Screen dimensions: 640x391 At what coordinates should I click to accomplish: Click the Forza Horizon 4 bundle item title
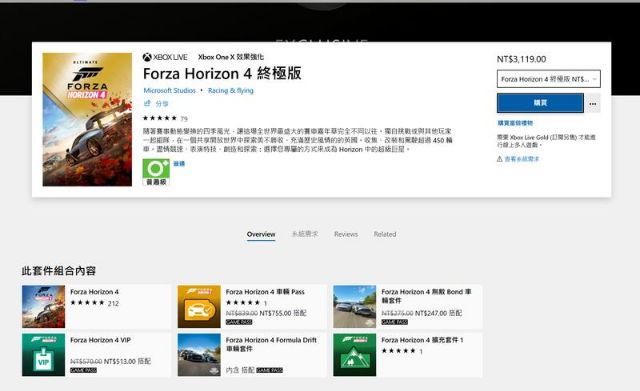point(94,292)
